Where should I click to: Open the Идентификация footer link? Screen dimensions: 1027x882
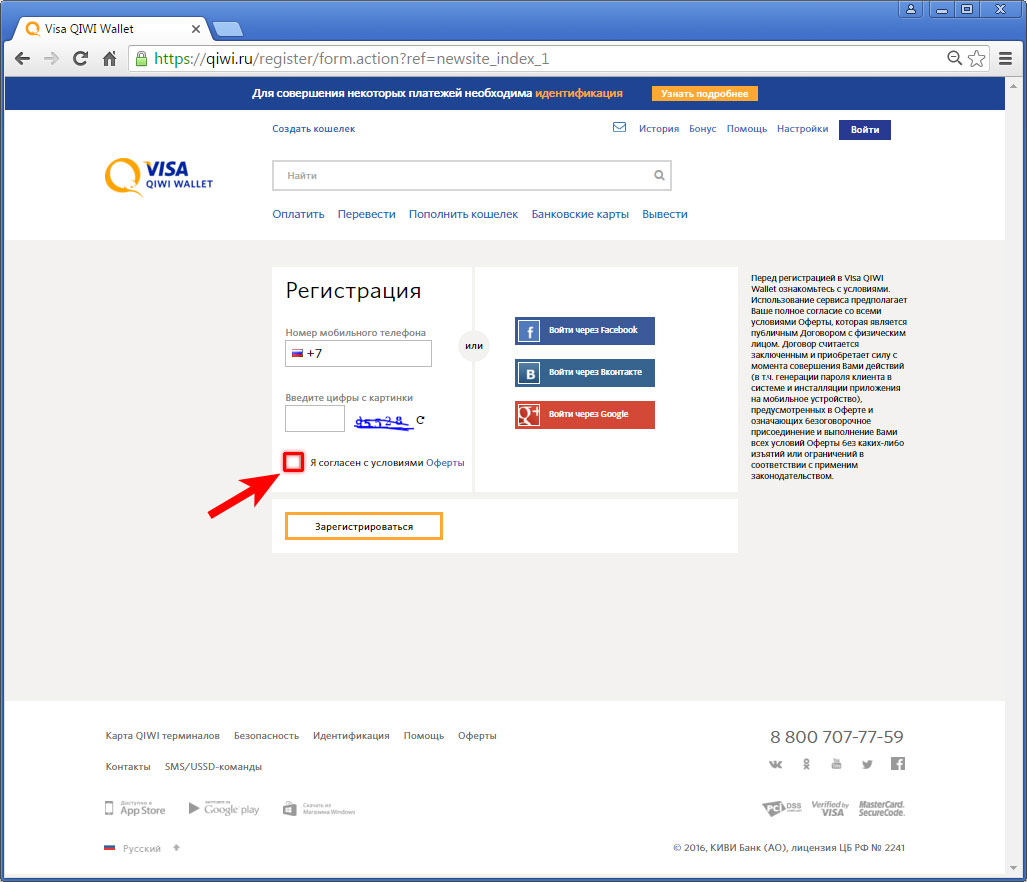(351, 735)
